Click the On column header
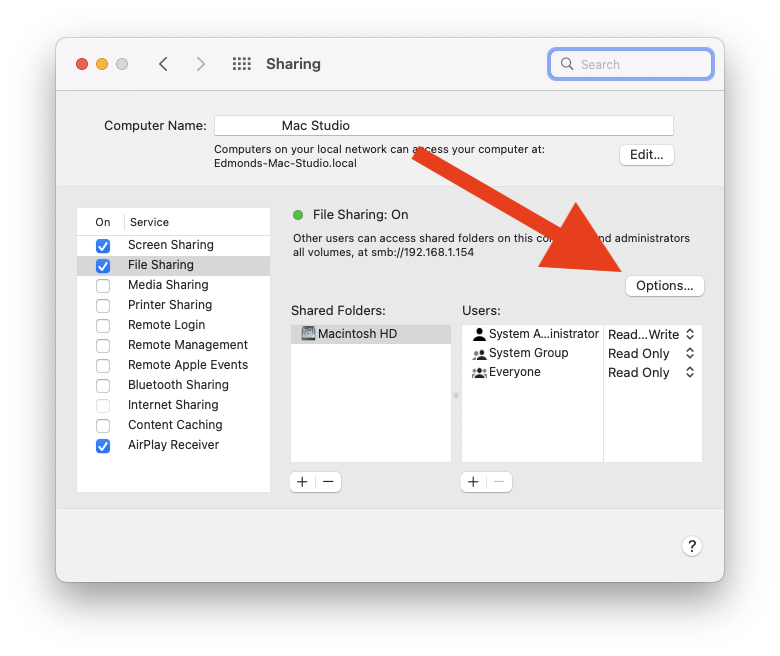The height and width of the screenshot is (656, 780). pos(103,222)
